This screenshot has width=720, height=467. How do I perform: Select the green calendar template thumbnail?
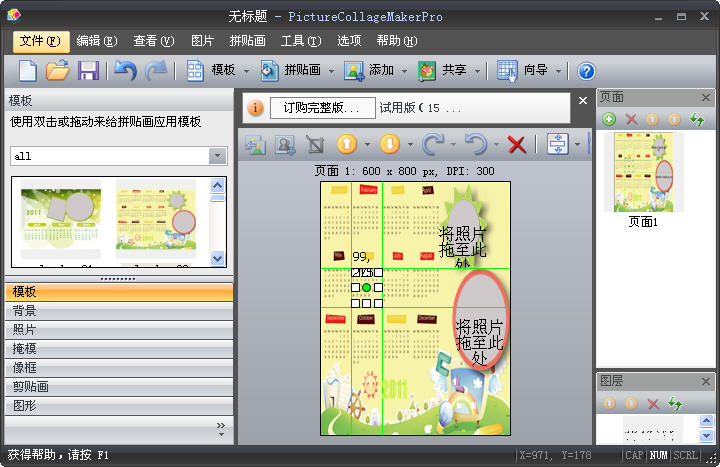pyautogui.click(x=61, y=219)
